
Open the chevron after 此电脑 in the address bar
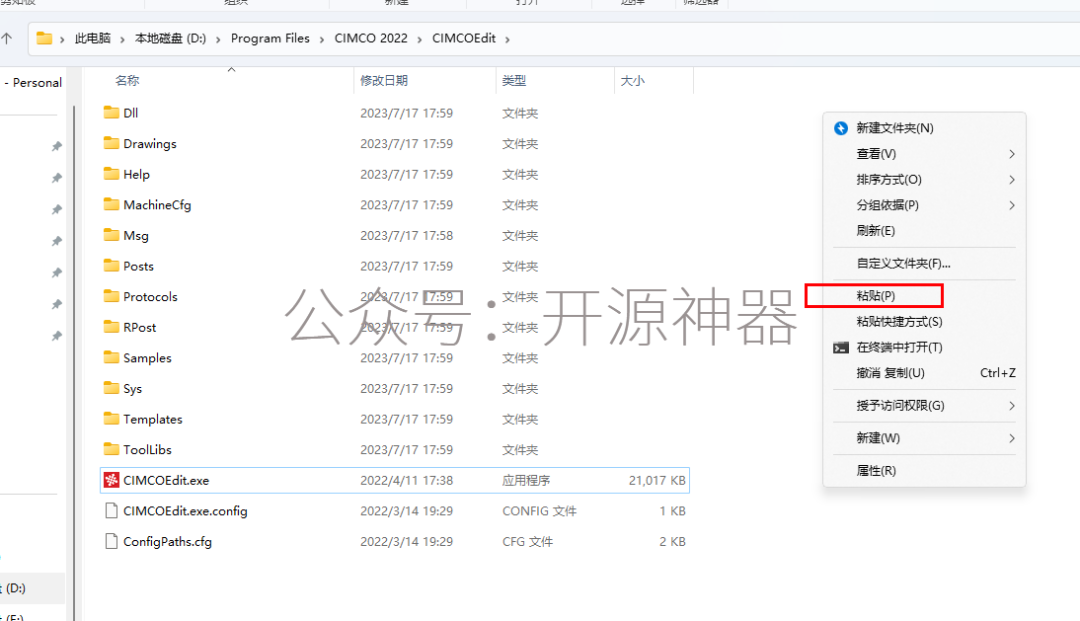click(123, 39)
